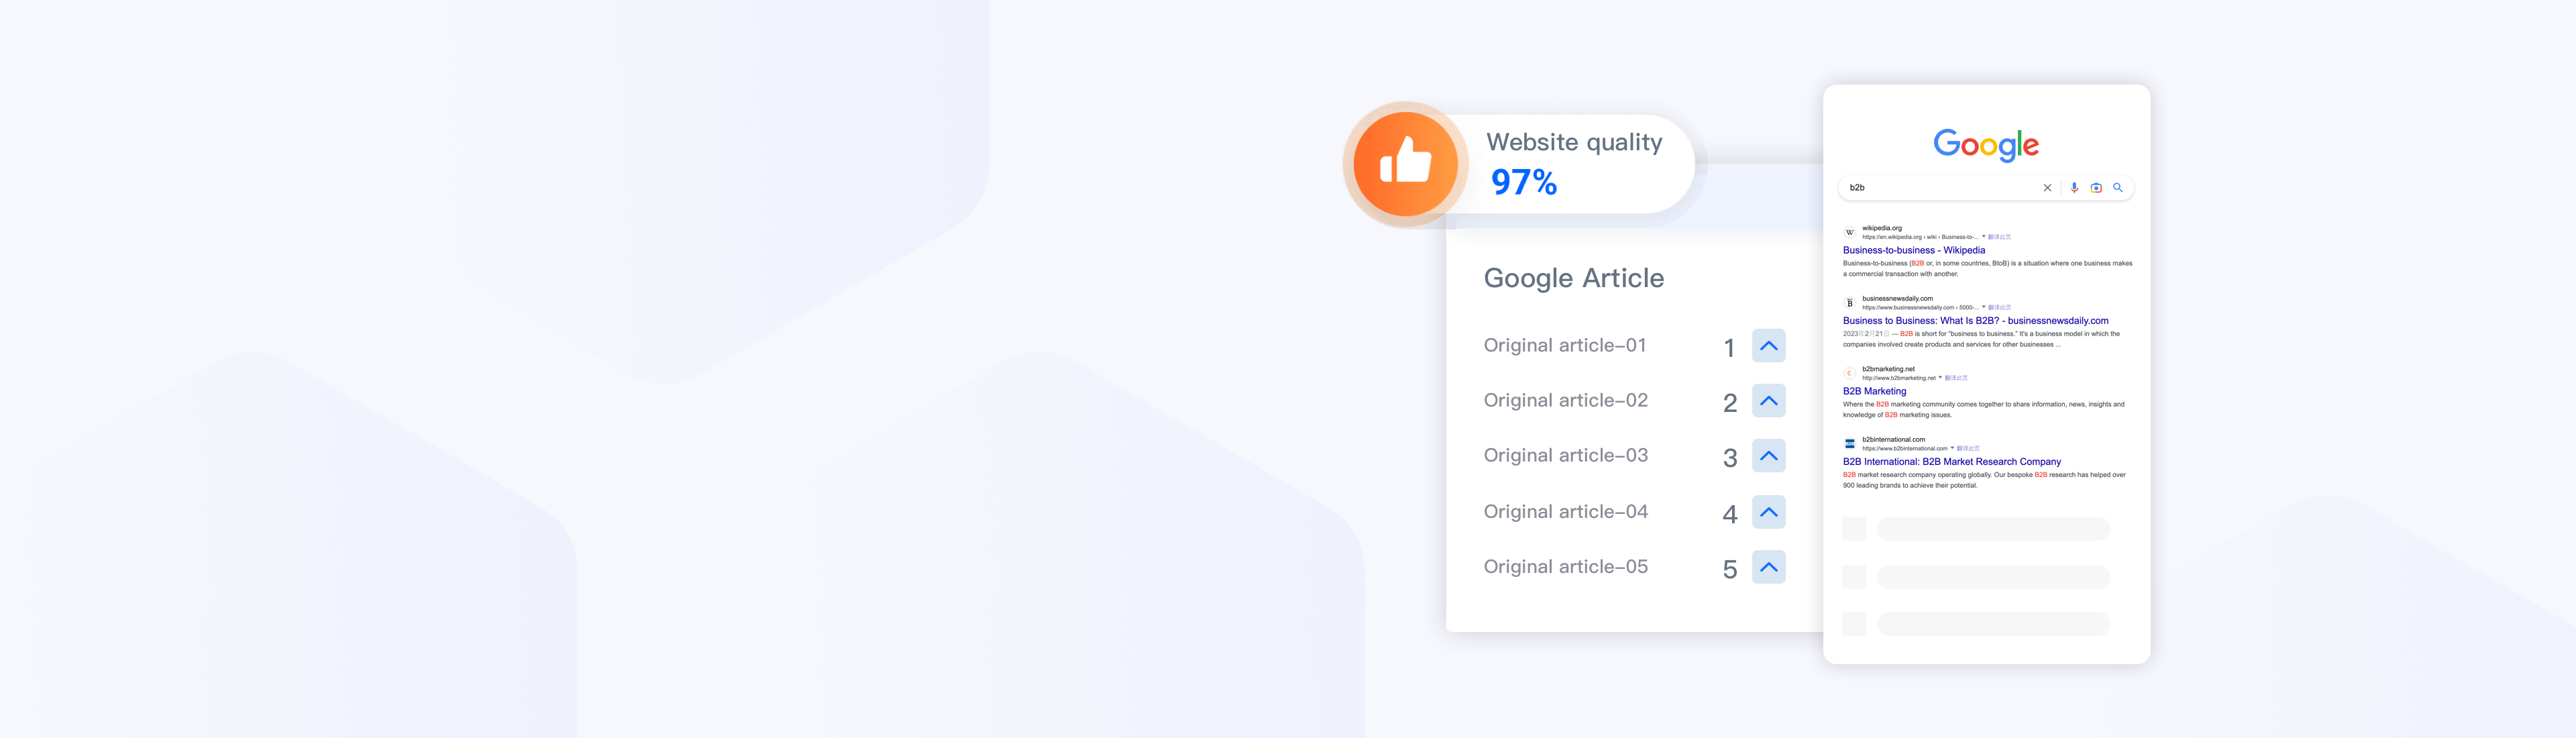2576x738 pixels.
Task: Open image search with camera icon
Action: (2096, 188)
